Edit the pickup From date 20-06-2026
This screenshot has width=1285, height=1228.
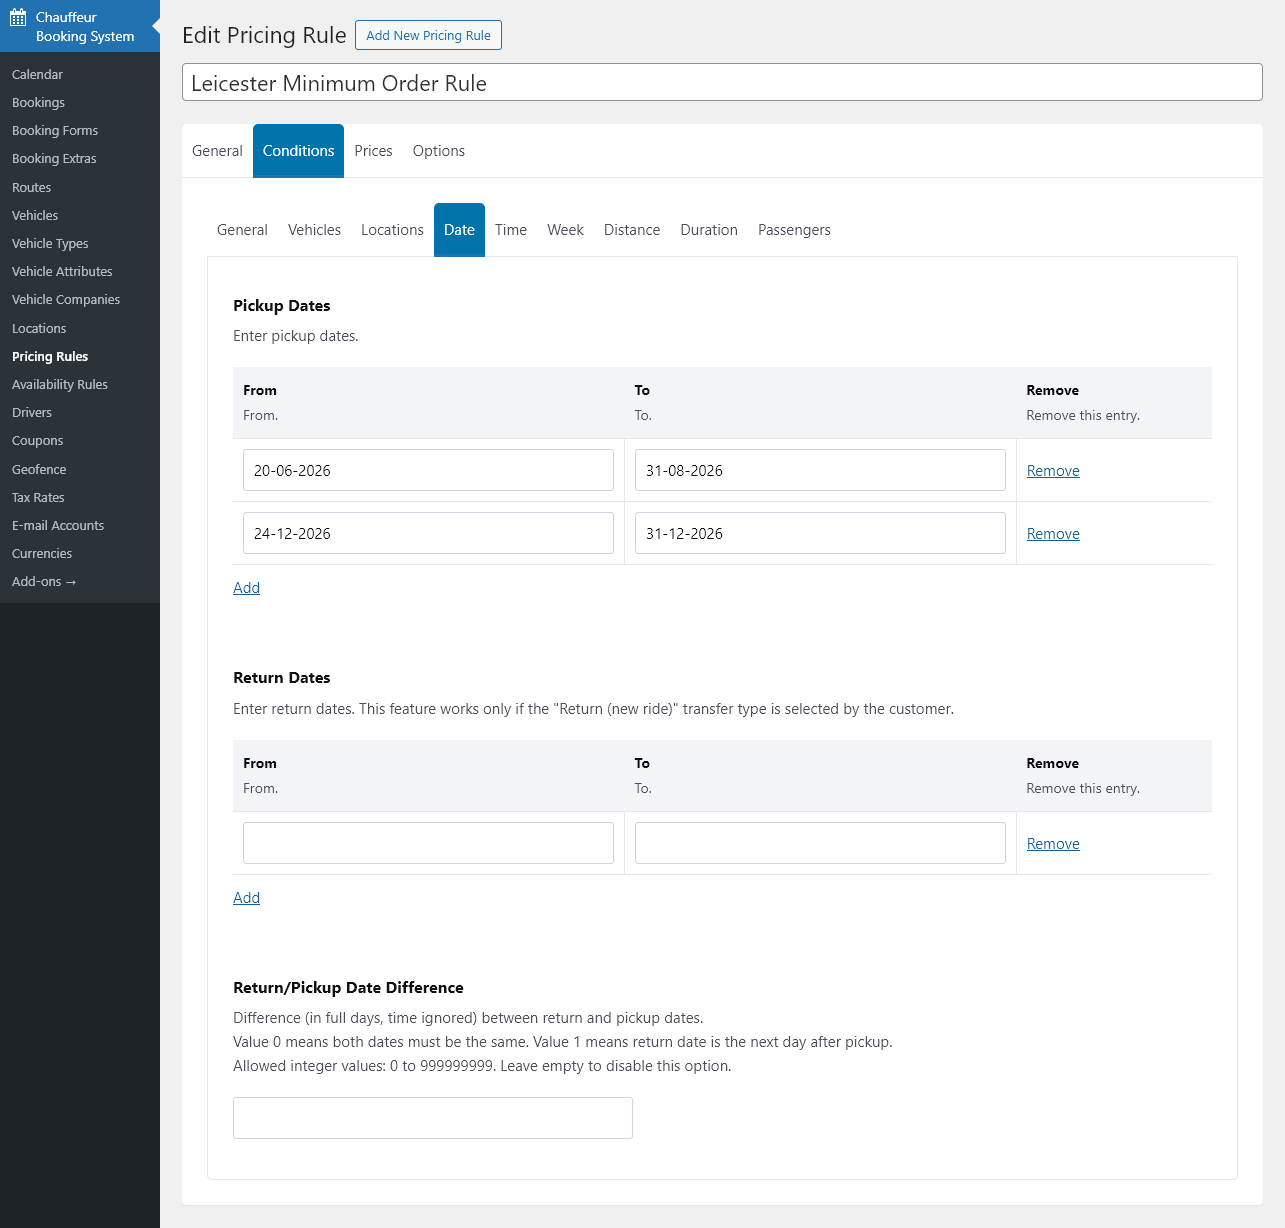point(428,470)
